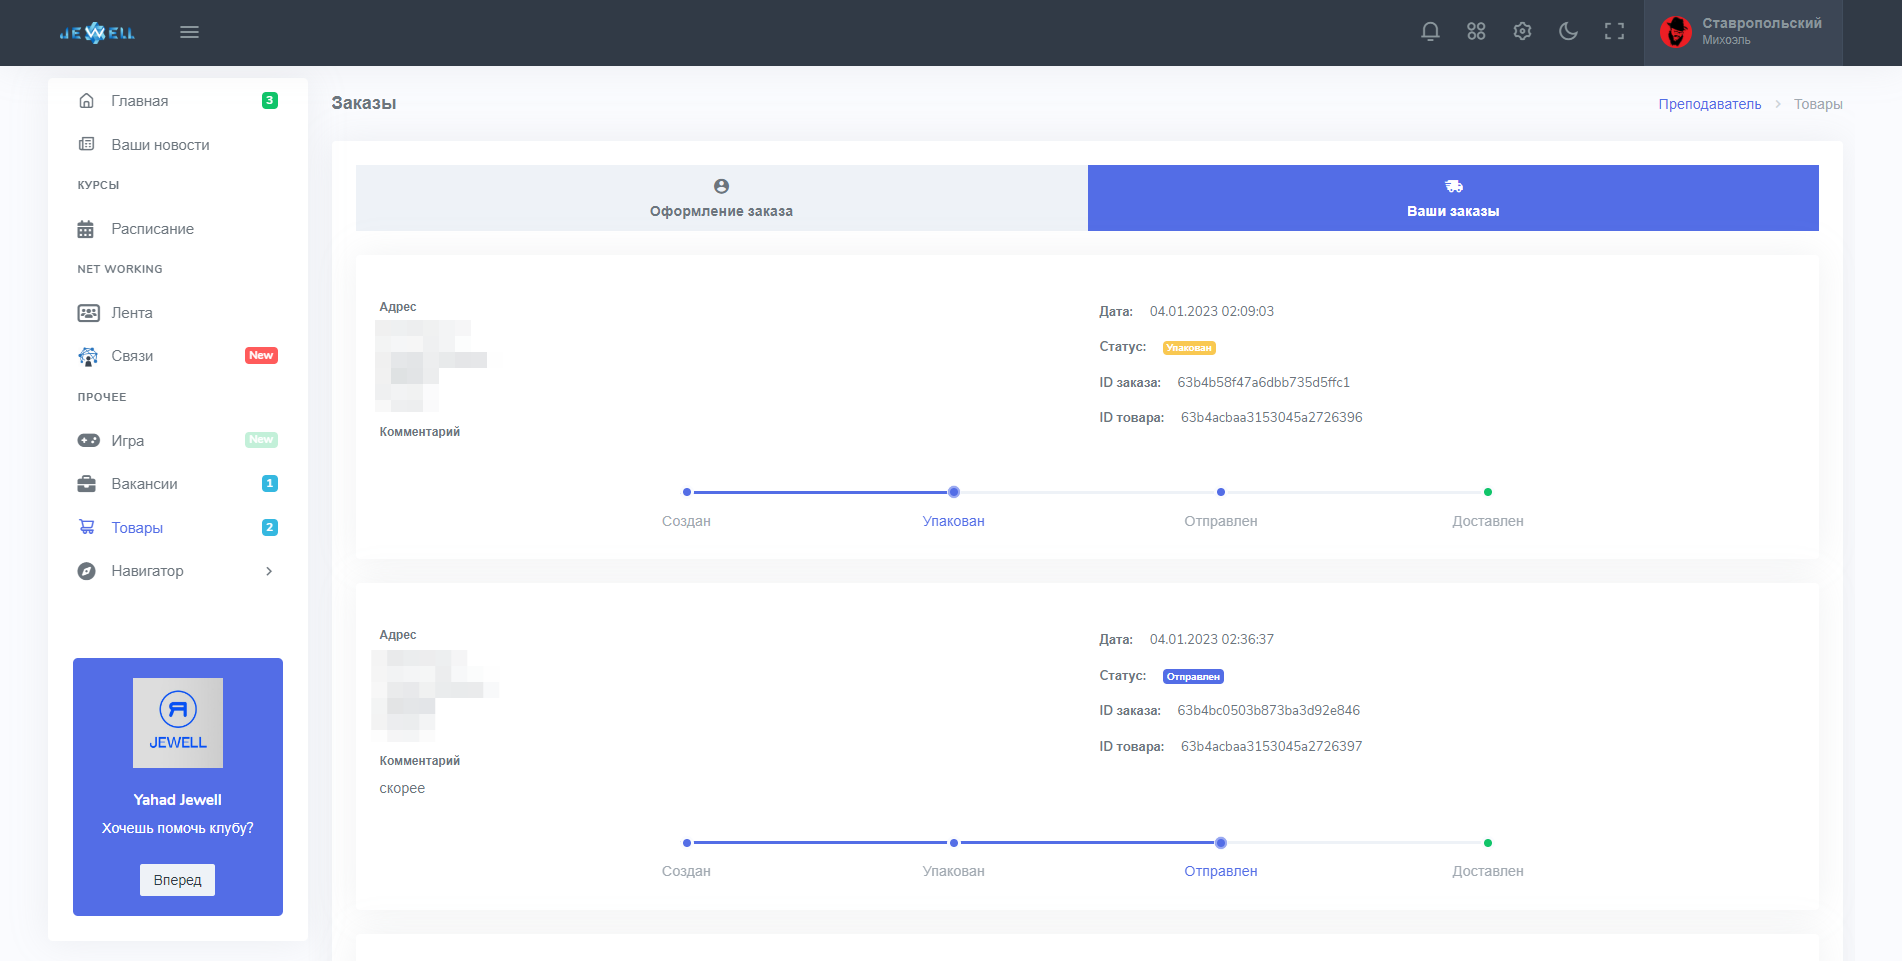Toggle fullscreen mode icon
Viewport: 1902px width, 961px height.
coord(1614,32)
